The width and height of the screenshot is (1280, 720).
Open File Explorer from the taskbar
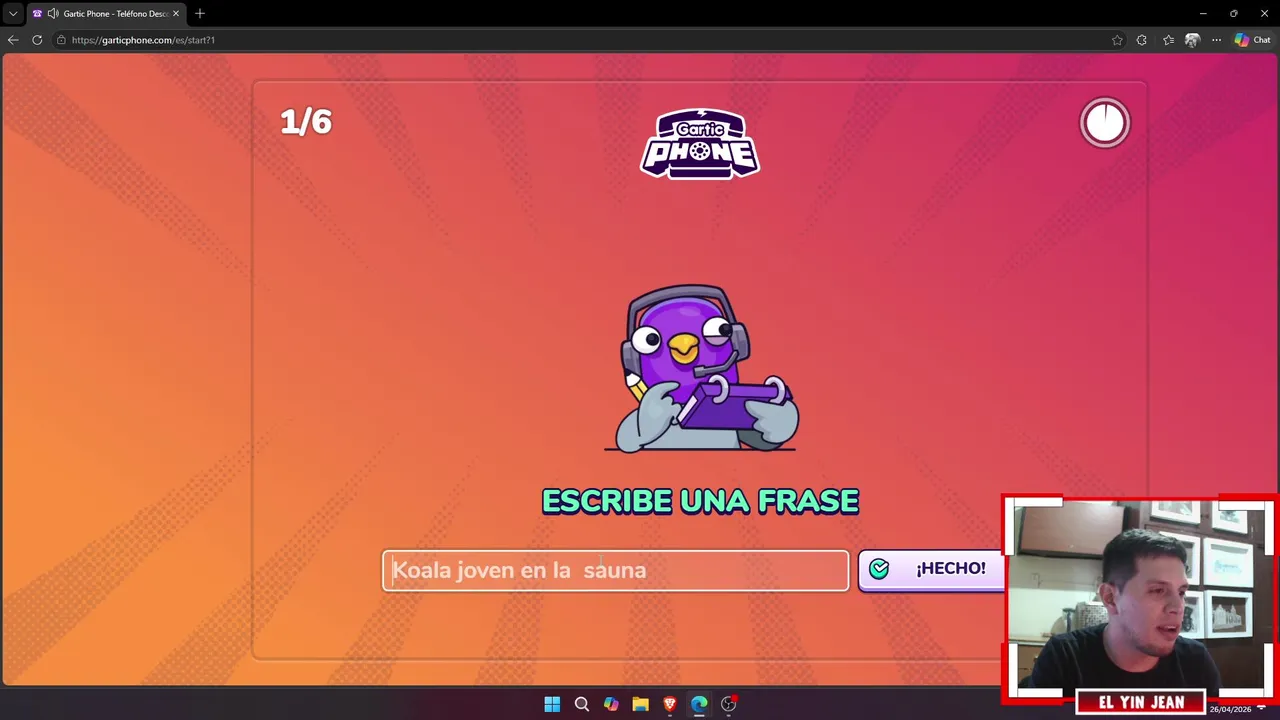[x=640, y=704]
